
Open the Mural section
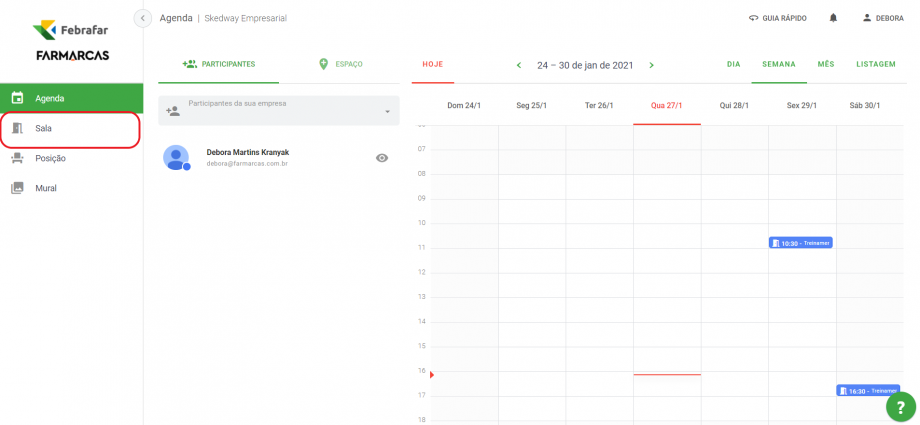(x=46, y=188)
